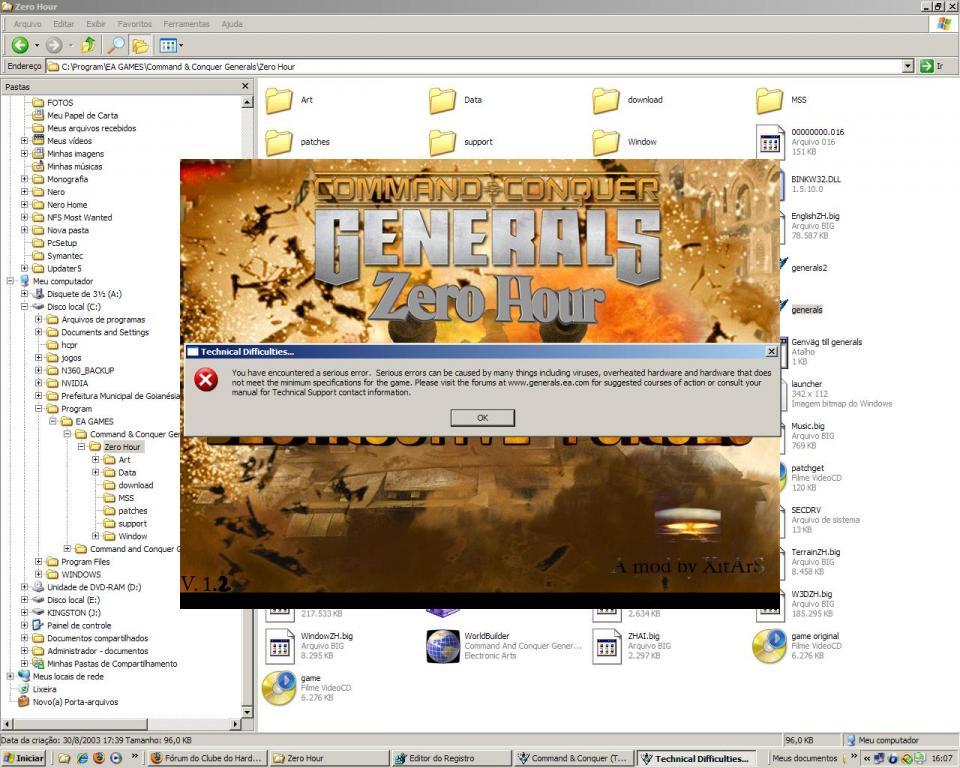Screen dimensions: 960x768
Task: Open the Ferramentas menu
Action: click(x=186, y=24)
